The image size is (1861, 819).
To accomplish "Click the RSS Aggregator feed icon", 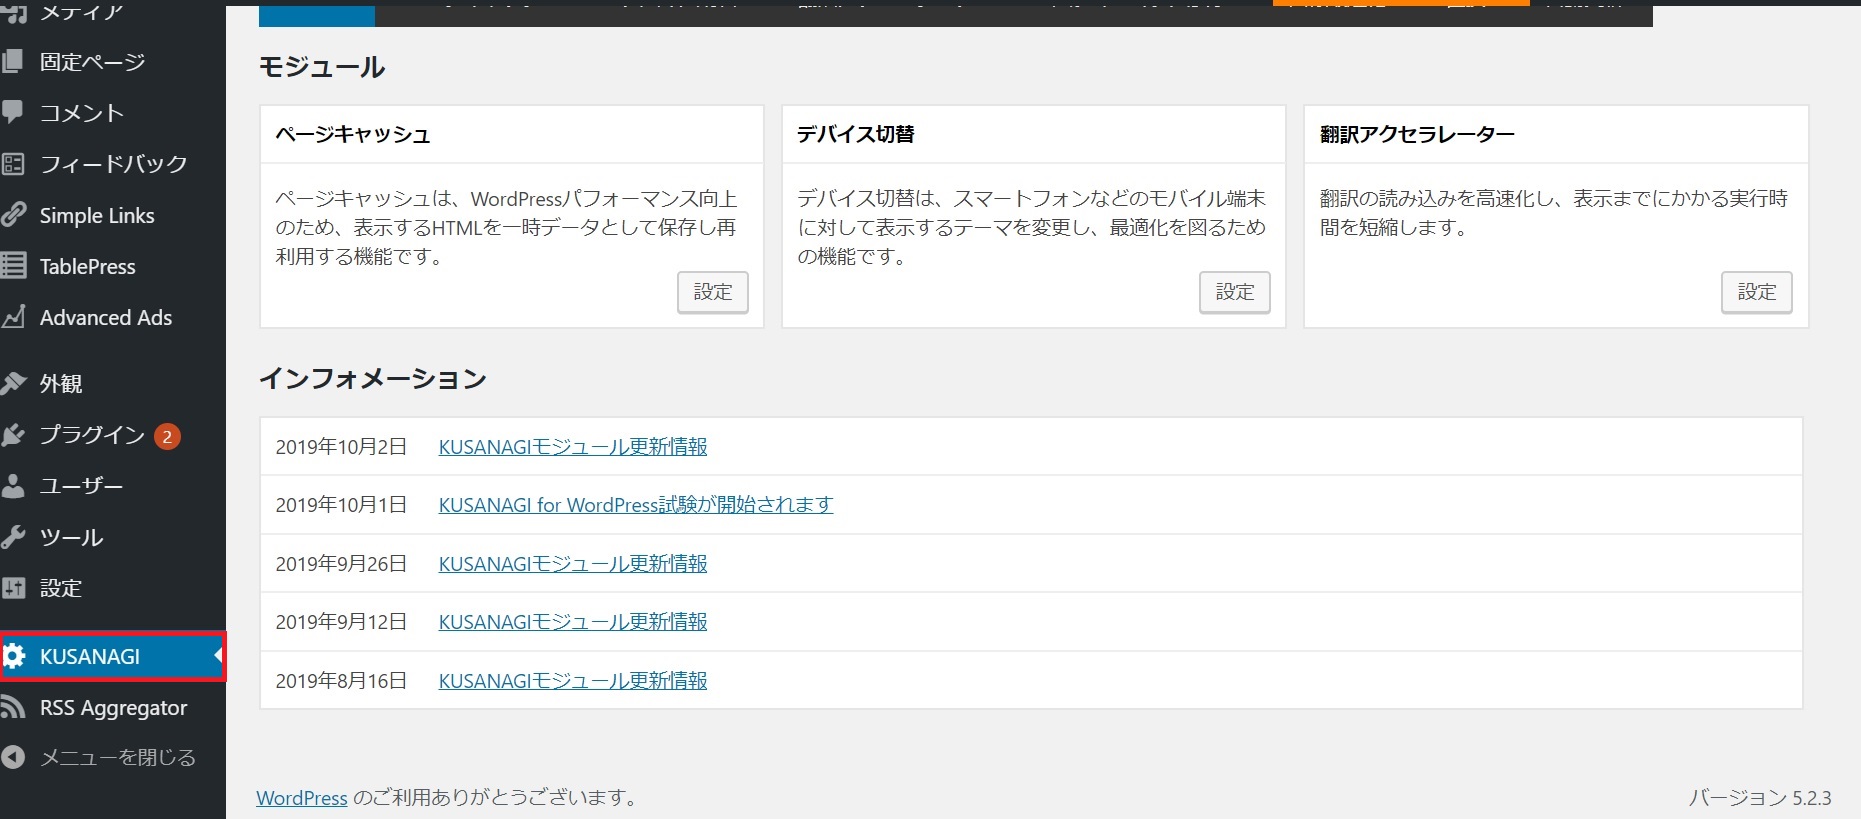I will tap(13, 708).
